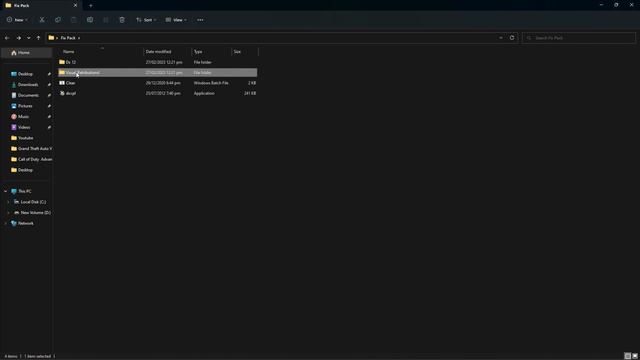
Task: Click the Windows Batch File type cell
Action: (x=211, y=83)
